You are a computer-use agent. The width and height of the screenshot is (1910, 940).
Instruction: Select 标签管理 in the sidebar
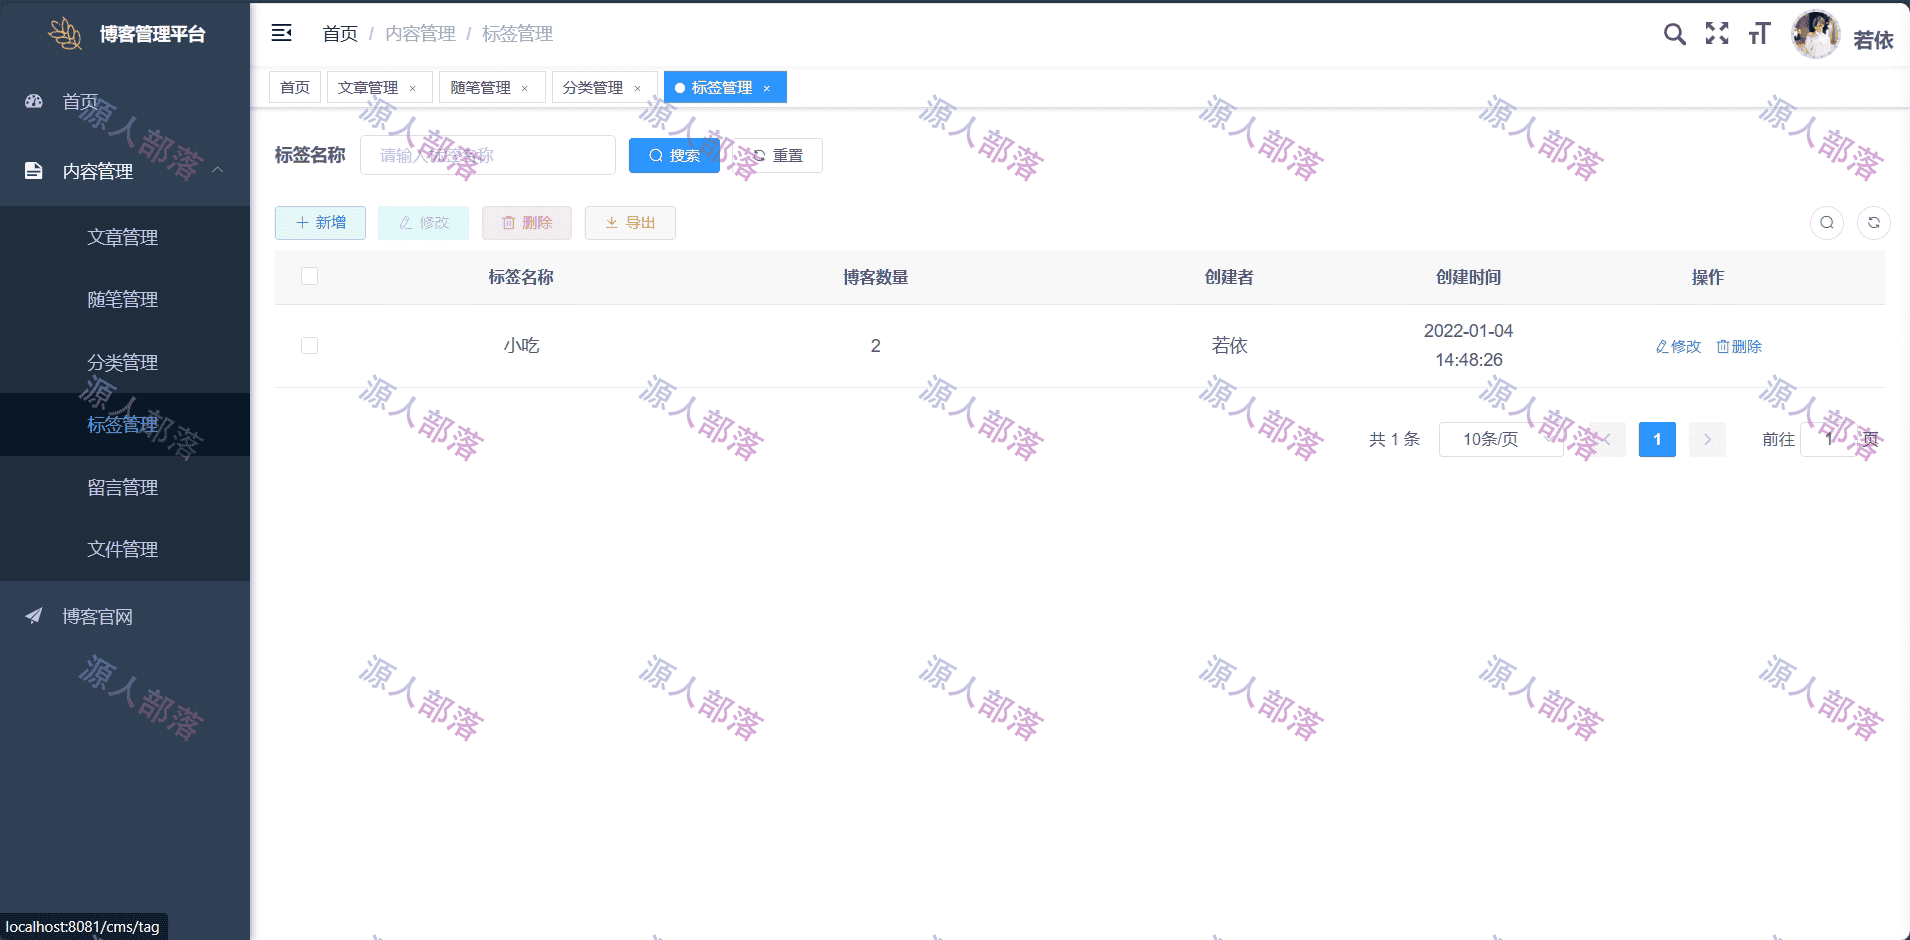pyautogui.click(x=125, y=424)
